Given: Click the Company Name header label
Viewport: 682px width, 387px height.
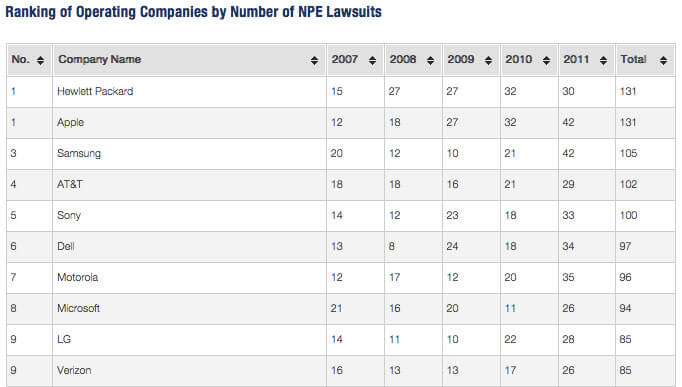Looking at the screenshot, I should pyautogui.click(x=100, y=60).
